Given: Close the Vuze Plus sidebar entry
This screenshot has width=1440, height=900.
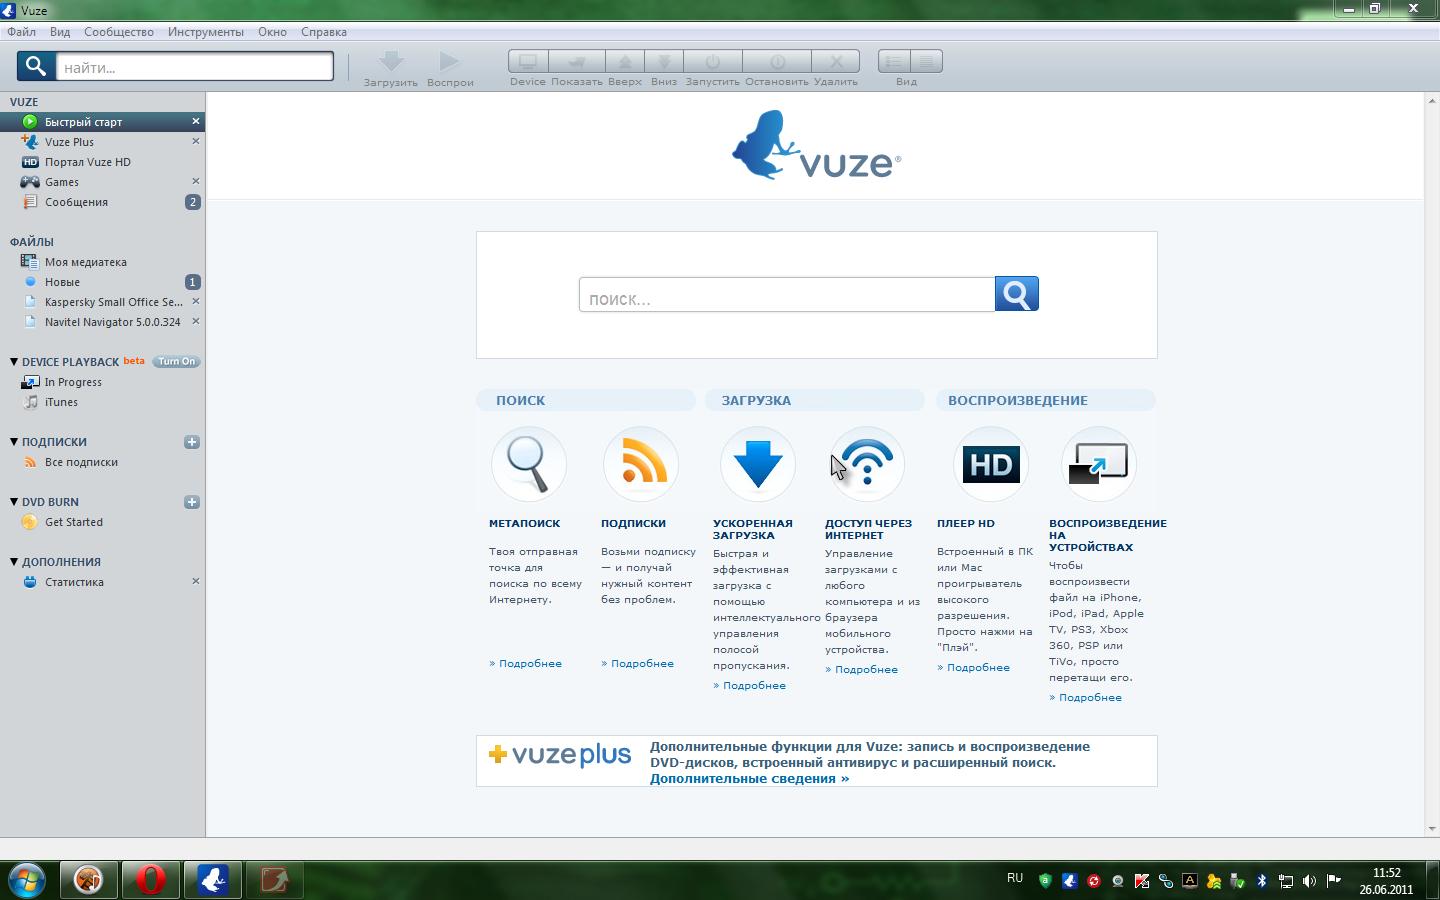Looking at the screenshot, I should click(196, 141).
